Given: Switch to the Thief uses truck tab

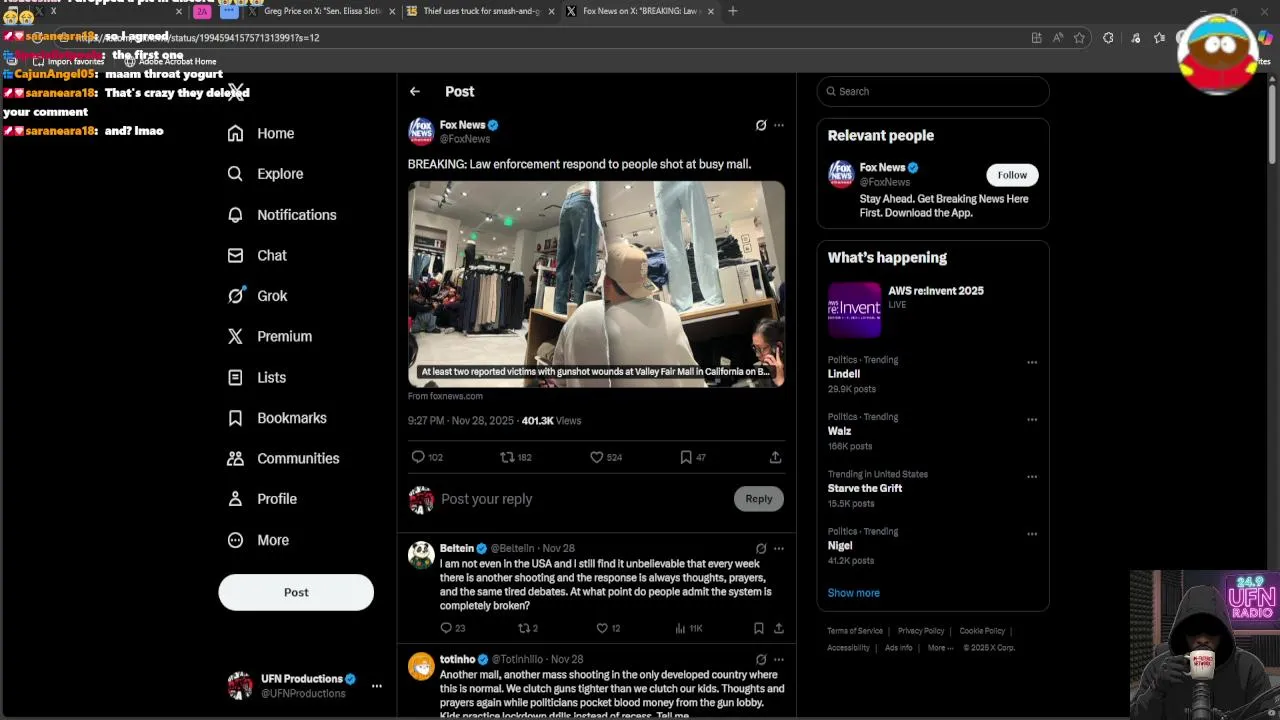Looking at the screenshot, I should [480, 11].
